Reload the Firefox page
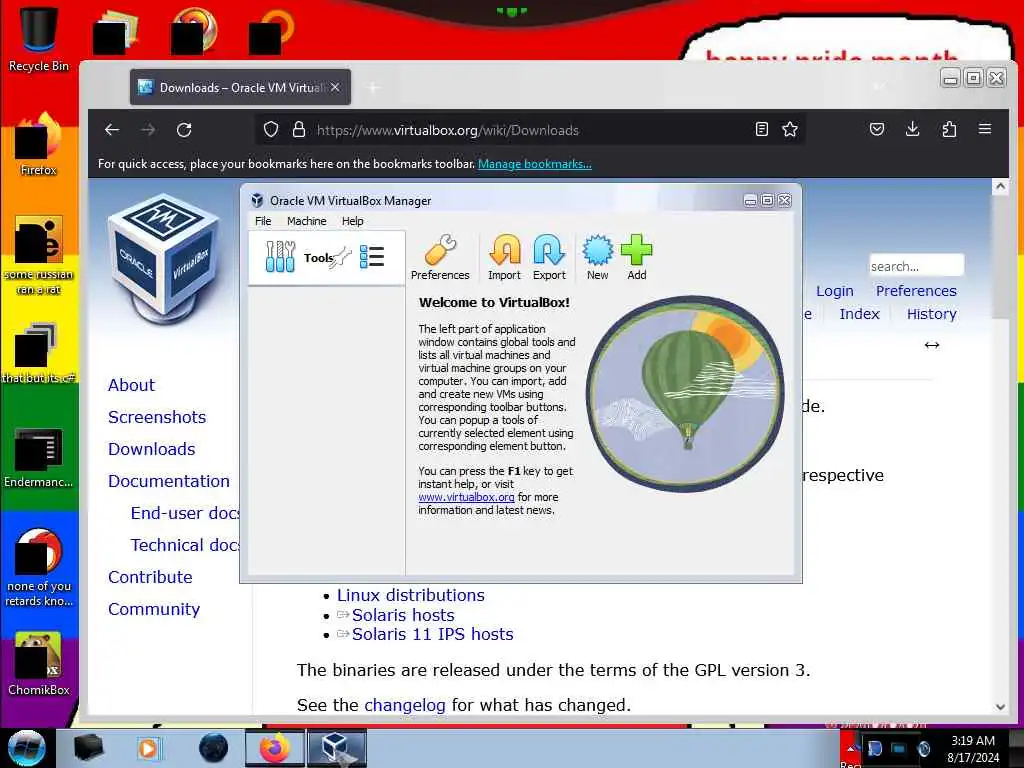The height and width of the screenshot is (768, 1024). click(184, 129)
